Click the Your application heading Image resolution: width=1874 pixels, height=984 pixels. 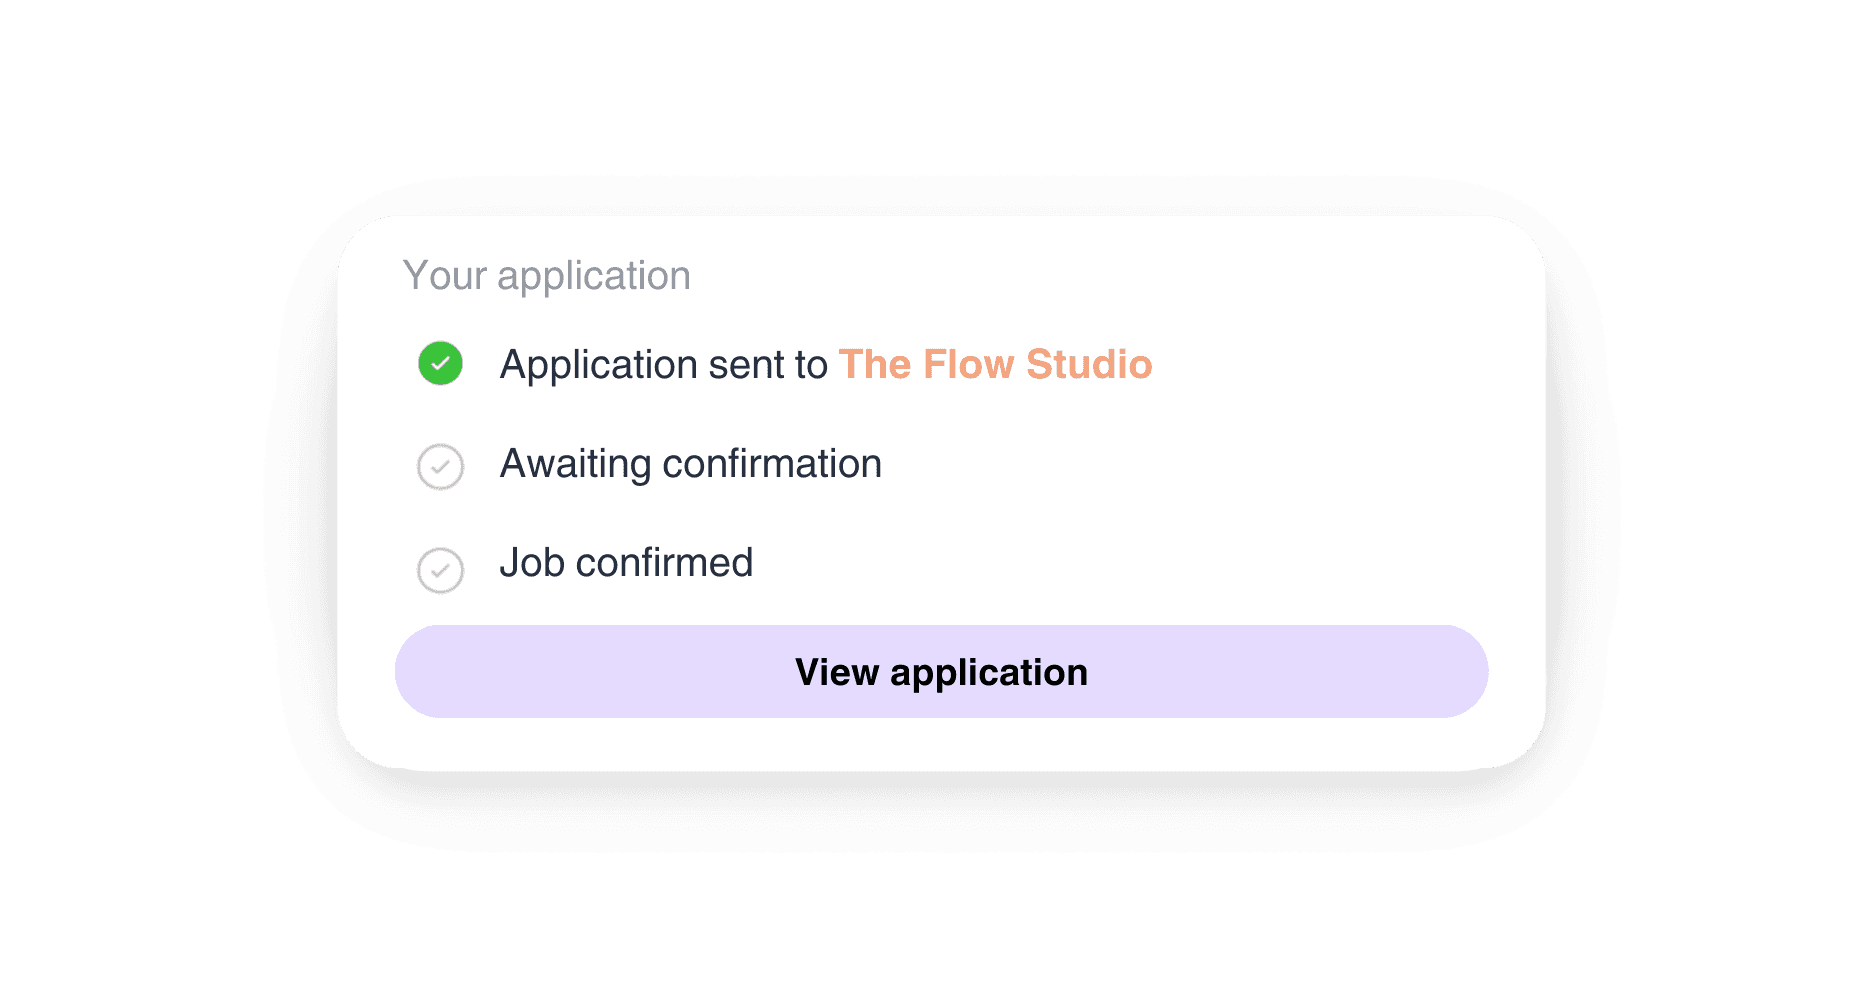point(546,276)
